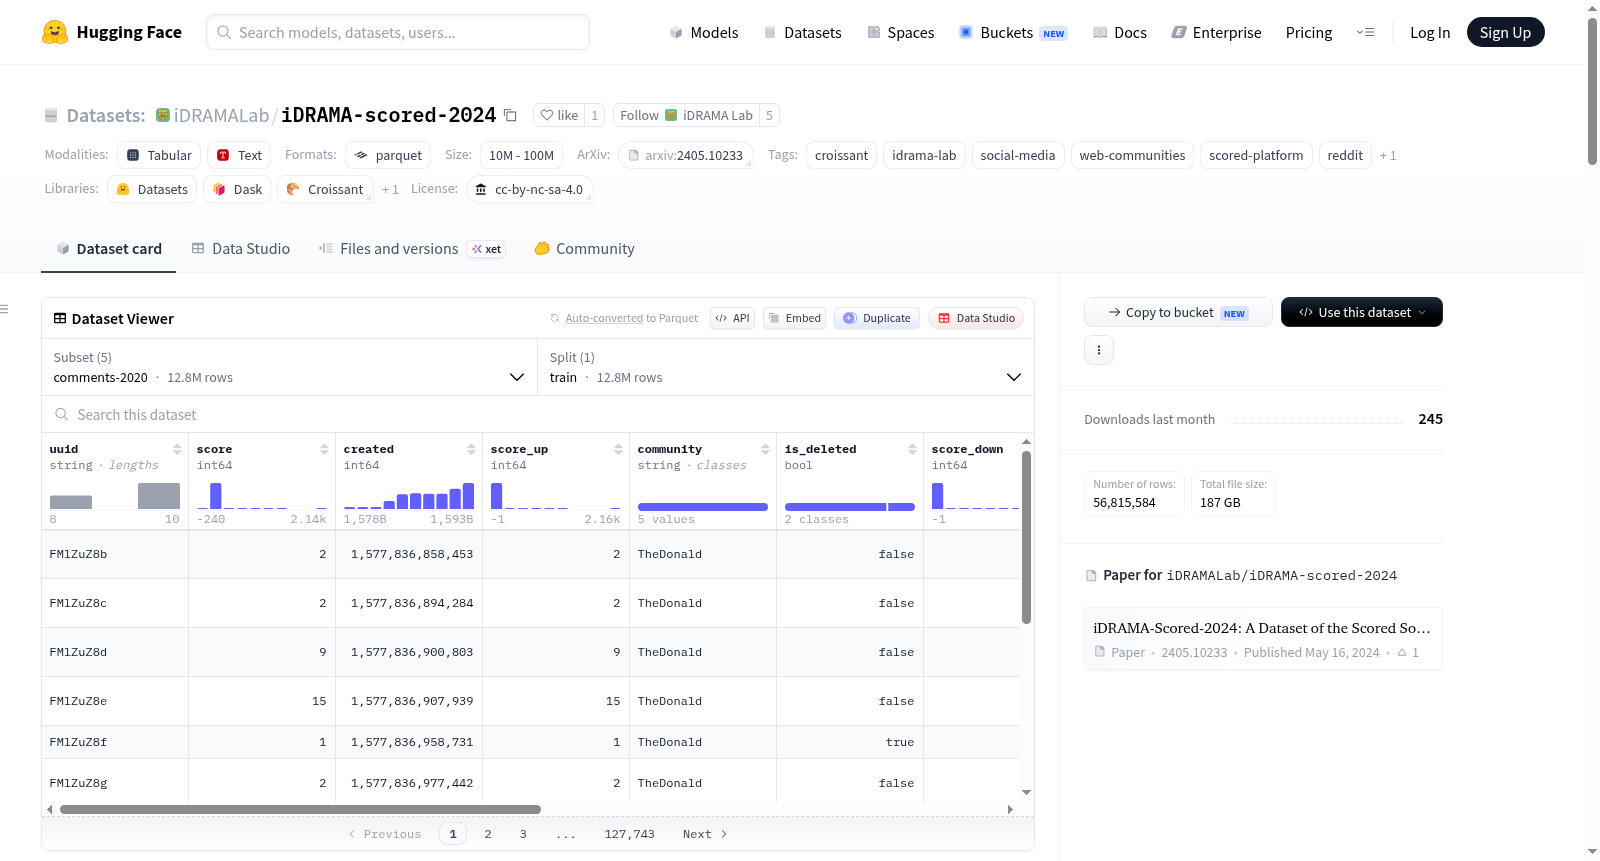Click the score column histogram
Image resolution: width=1600 pixels, height=861 pixels.
pyautogui.click(x=262, y=496)
